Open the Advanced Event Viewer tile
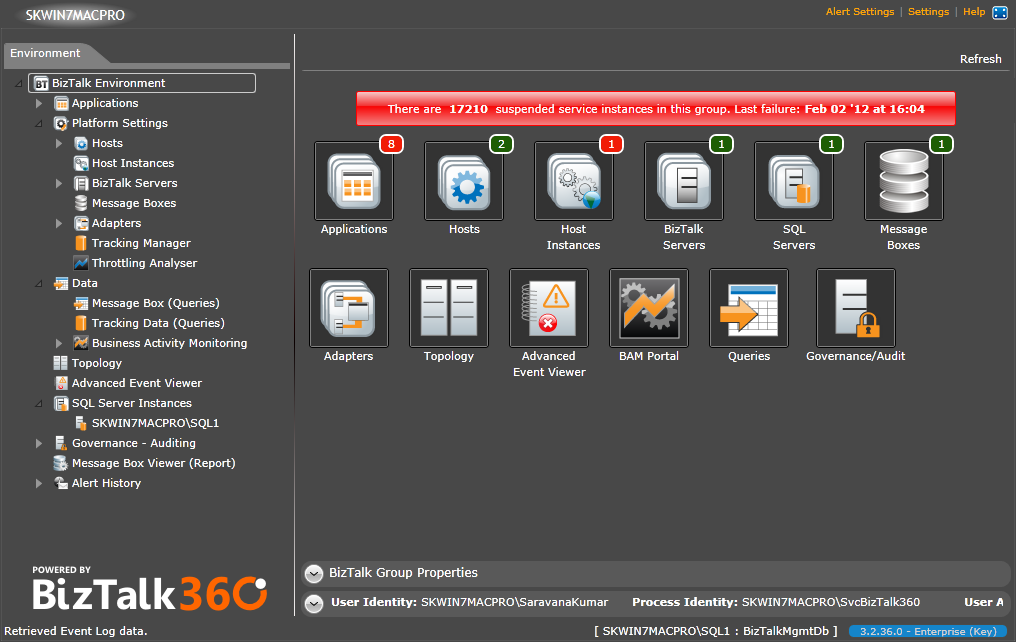This screenshot has height=642, width=1016. click(x=549, y=308)
